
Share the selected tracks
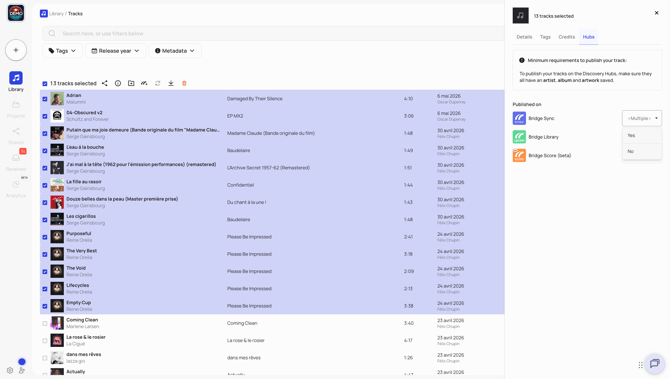coord(105,83)
